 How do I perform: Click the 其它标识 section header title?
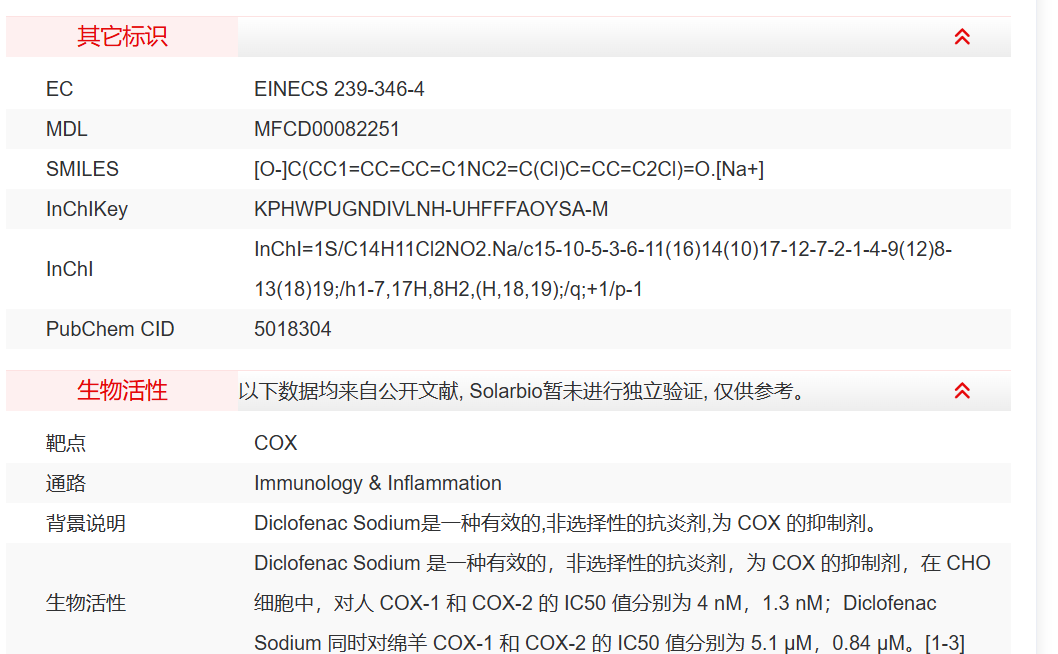[122, 37]
